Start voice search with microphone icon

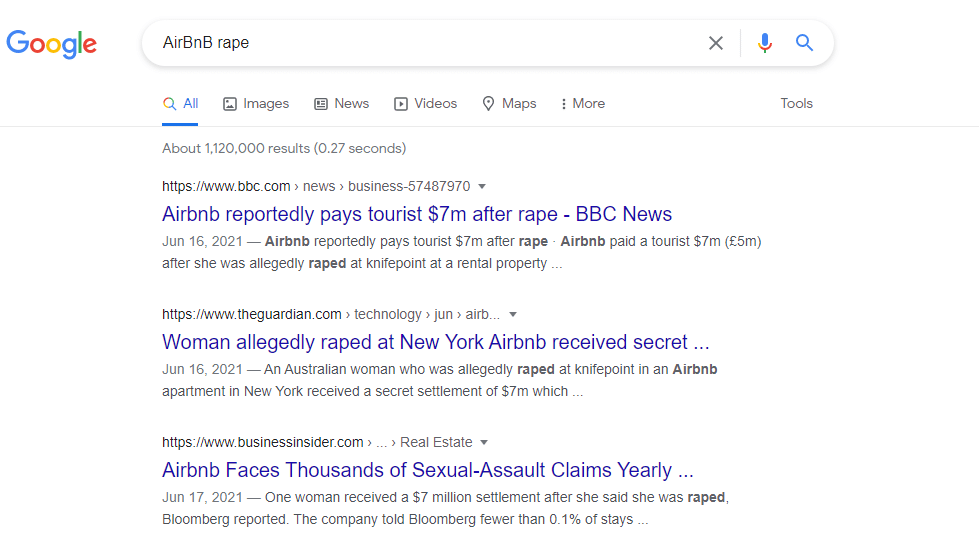765,43
